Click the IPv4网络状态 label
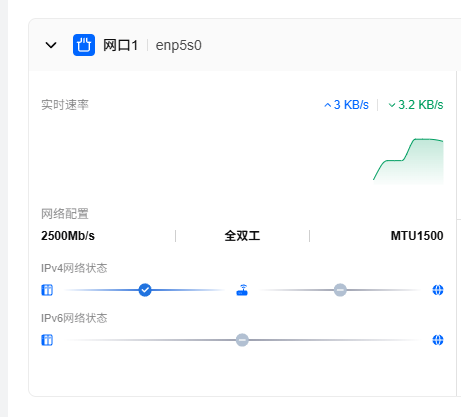 click(x=74, y=268)
